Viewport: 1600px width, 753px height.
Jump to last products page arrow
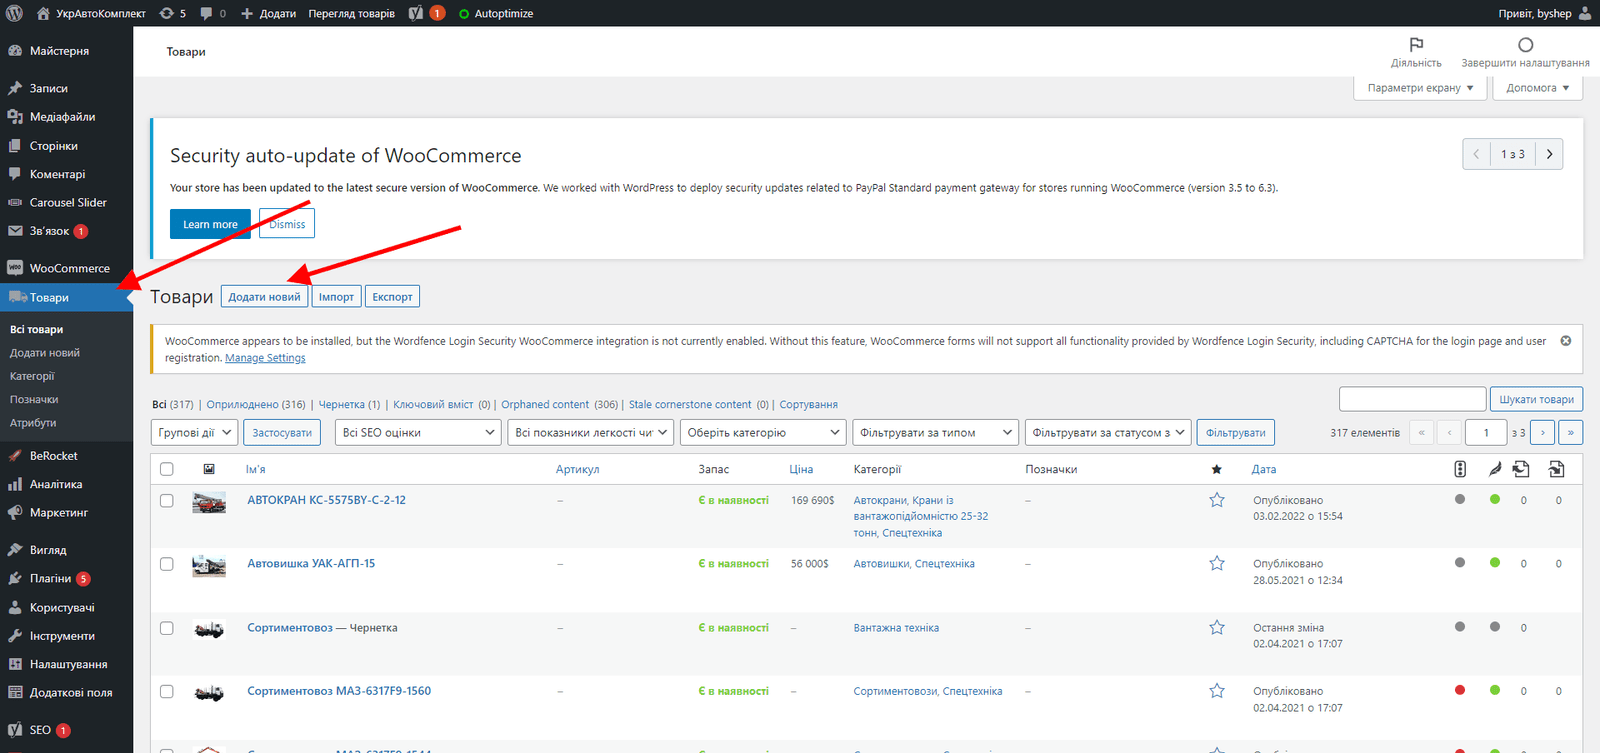(1571, 433)
